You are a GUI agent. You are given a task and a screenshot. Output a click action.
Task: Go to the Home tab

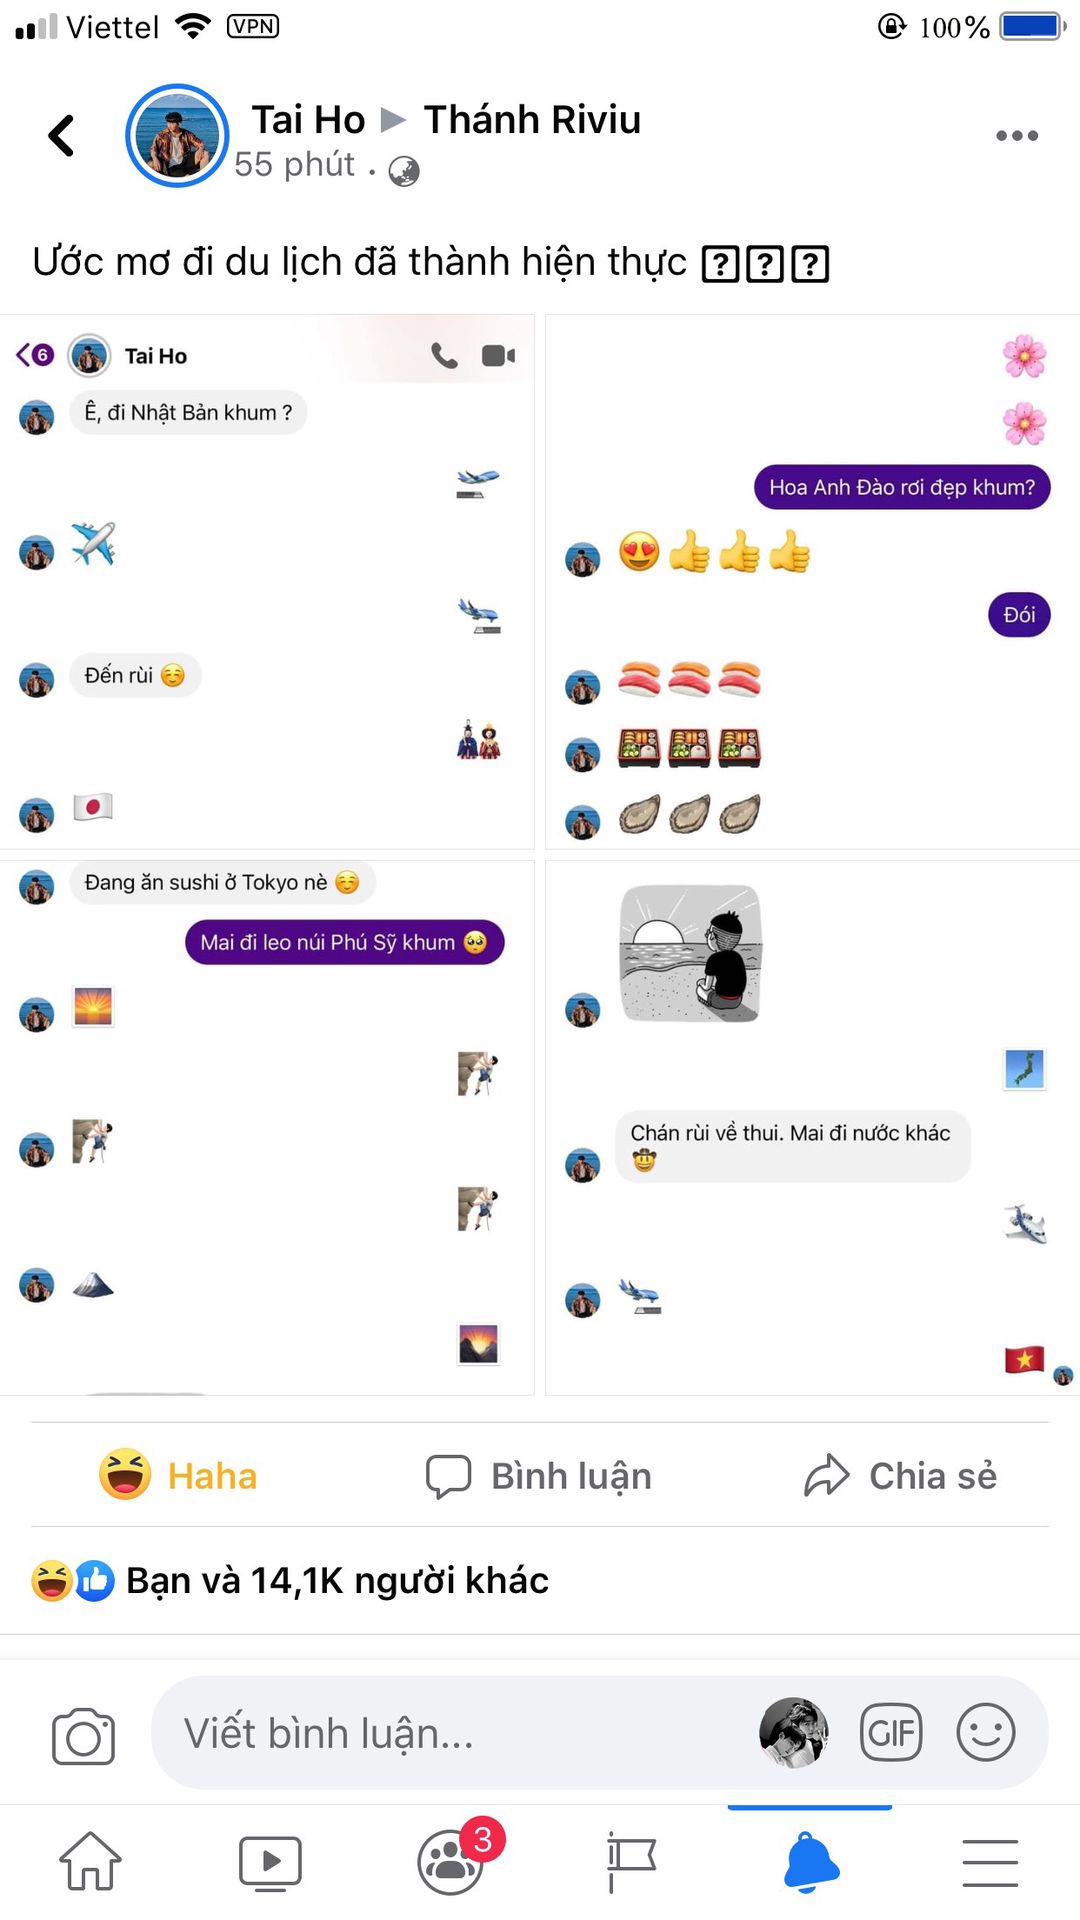(x=90, y=1862)
